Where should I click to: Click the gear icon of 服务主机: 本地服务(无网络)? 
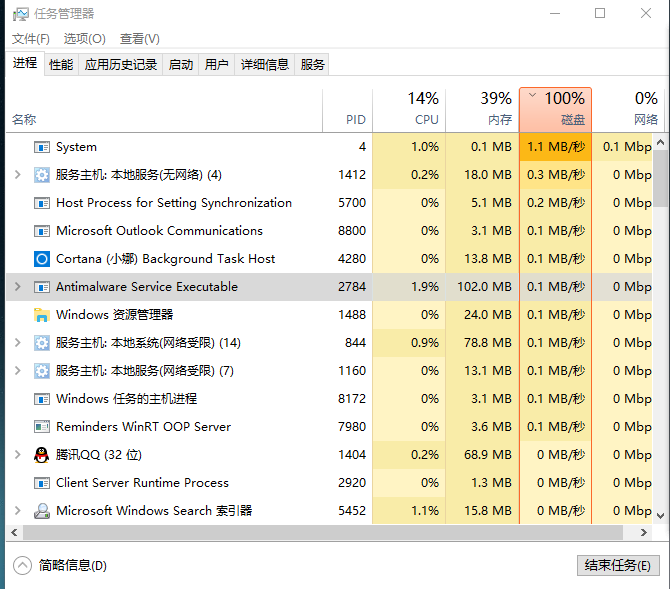click(x=41, y=175)
